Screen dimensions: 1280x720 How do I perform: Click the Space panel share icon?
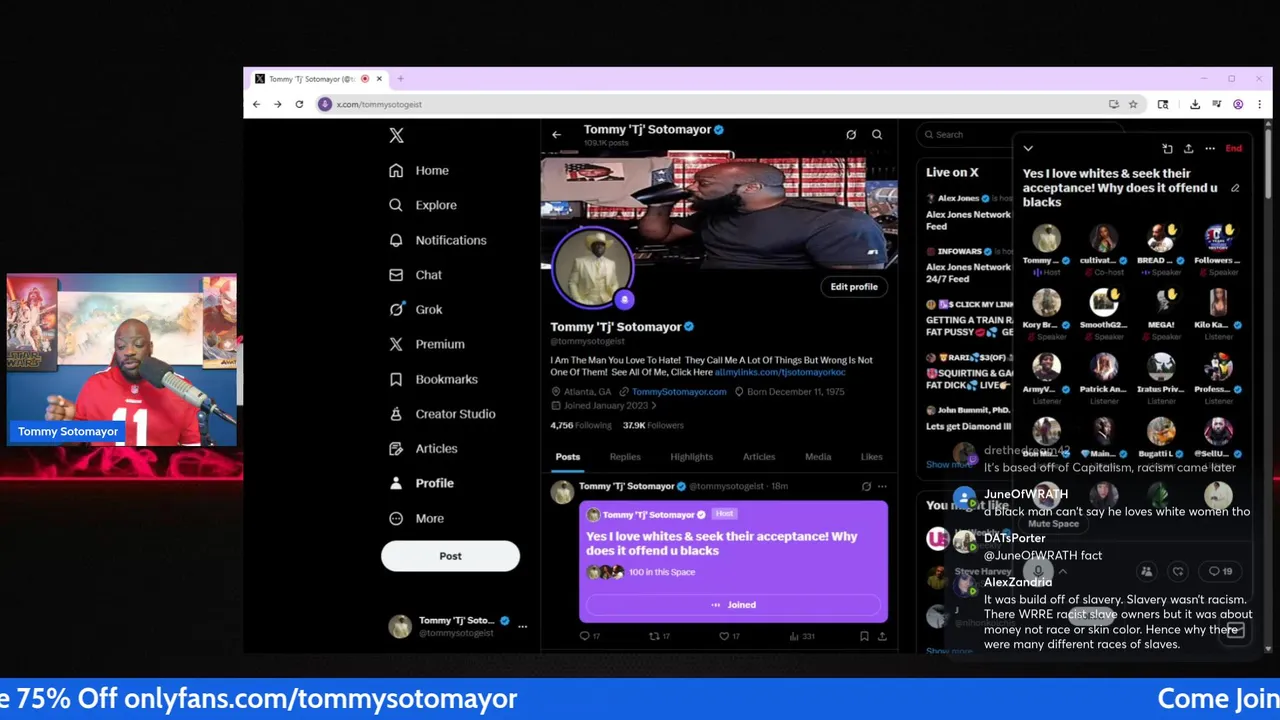(1188, 149)
